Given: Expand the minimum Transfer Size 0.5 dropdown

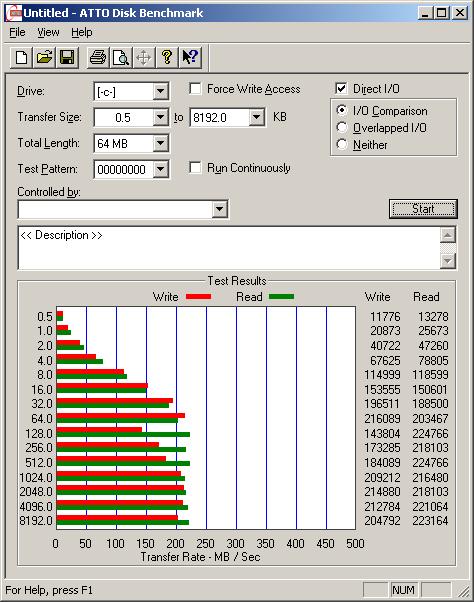Looking at the screenshot, I should click(x=160, y=117).
